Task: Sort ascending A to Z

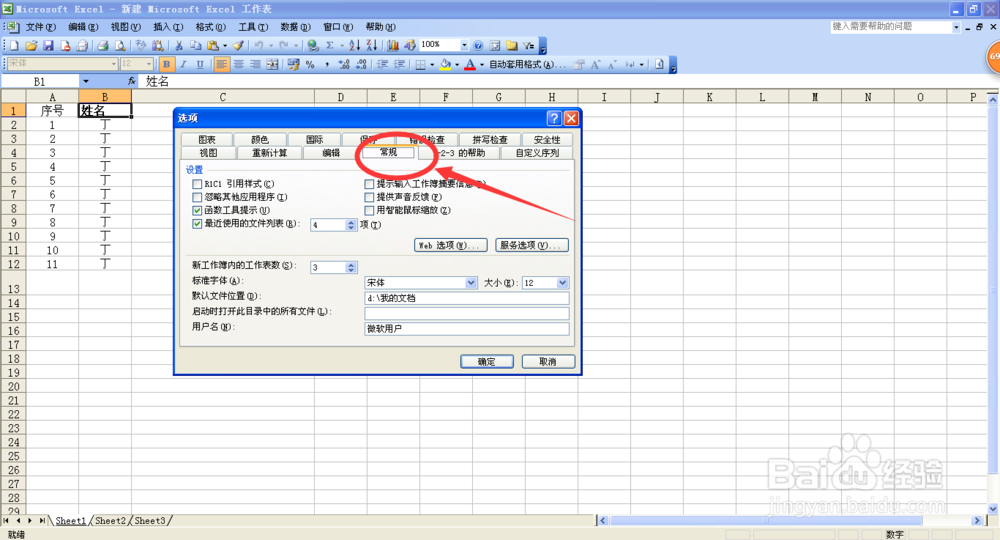Action: (x=355, y=45)
